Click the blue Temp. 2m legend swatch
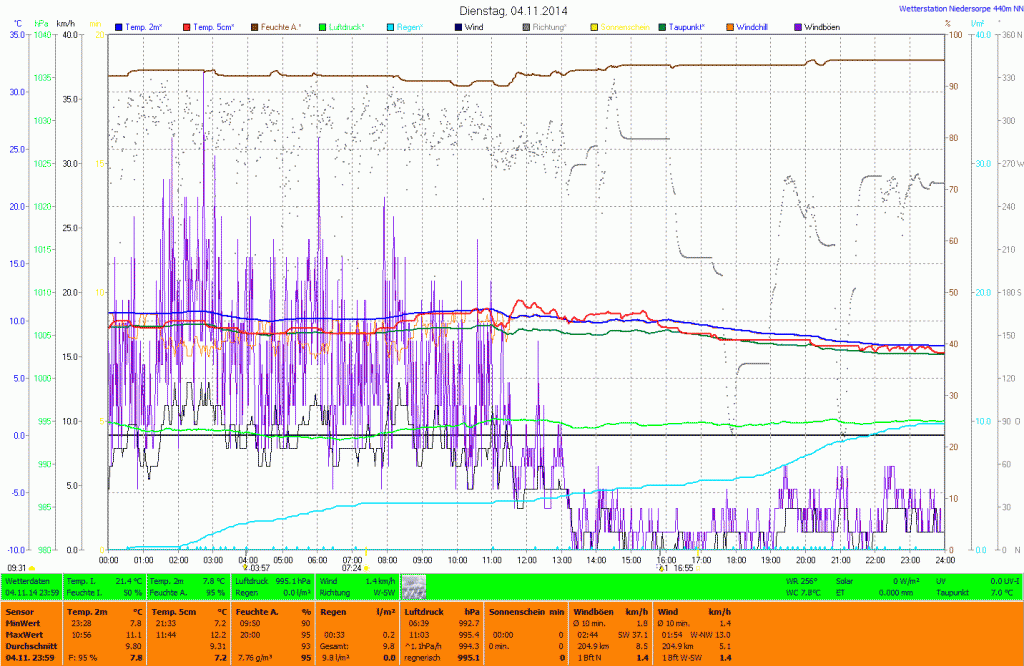The width and height of the screenshot is (1024, 666). pyautogui.click(x=120, y=25)
